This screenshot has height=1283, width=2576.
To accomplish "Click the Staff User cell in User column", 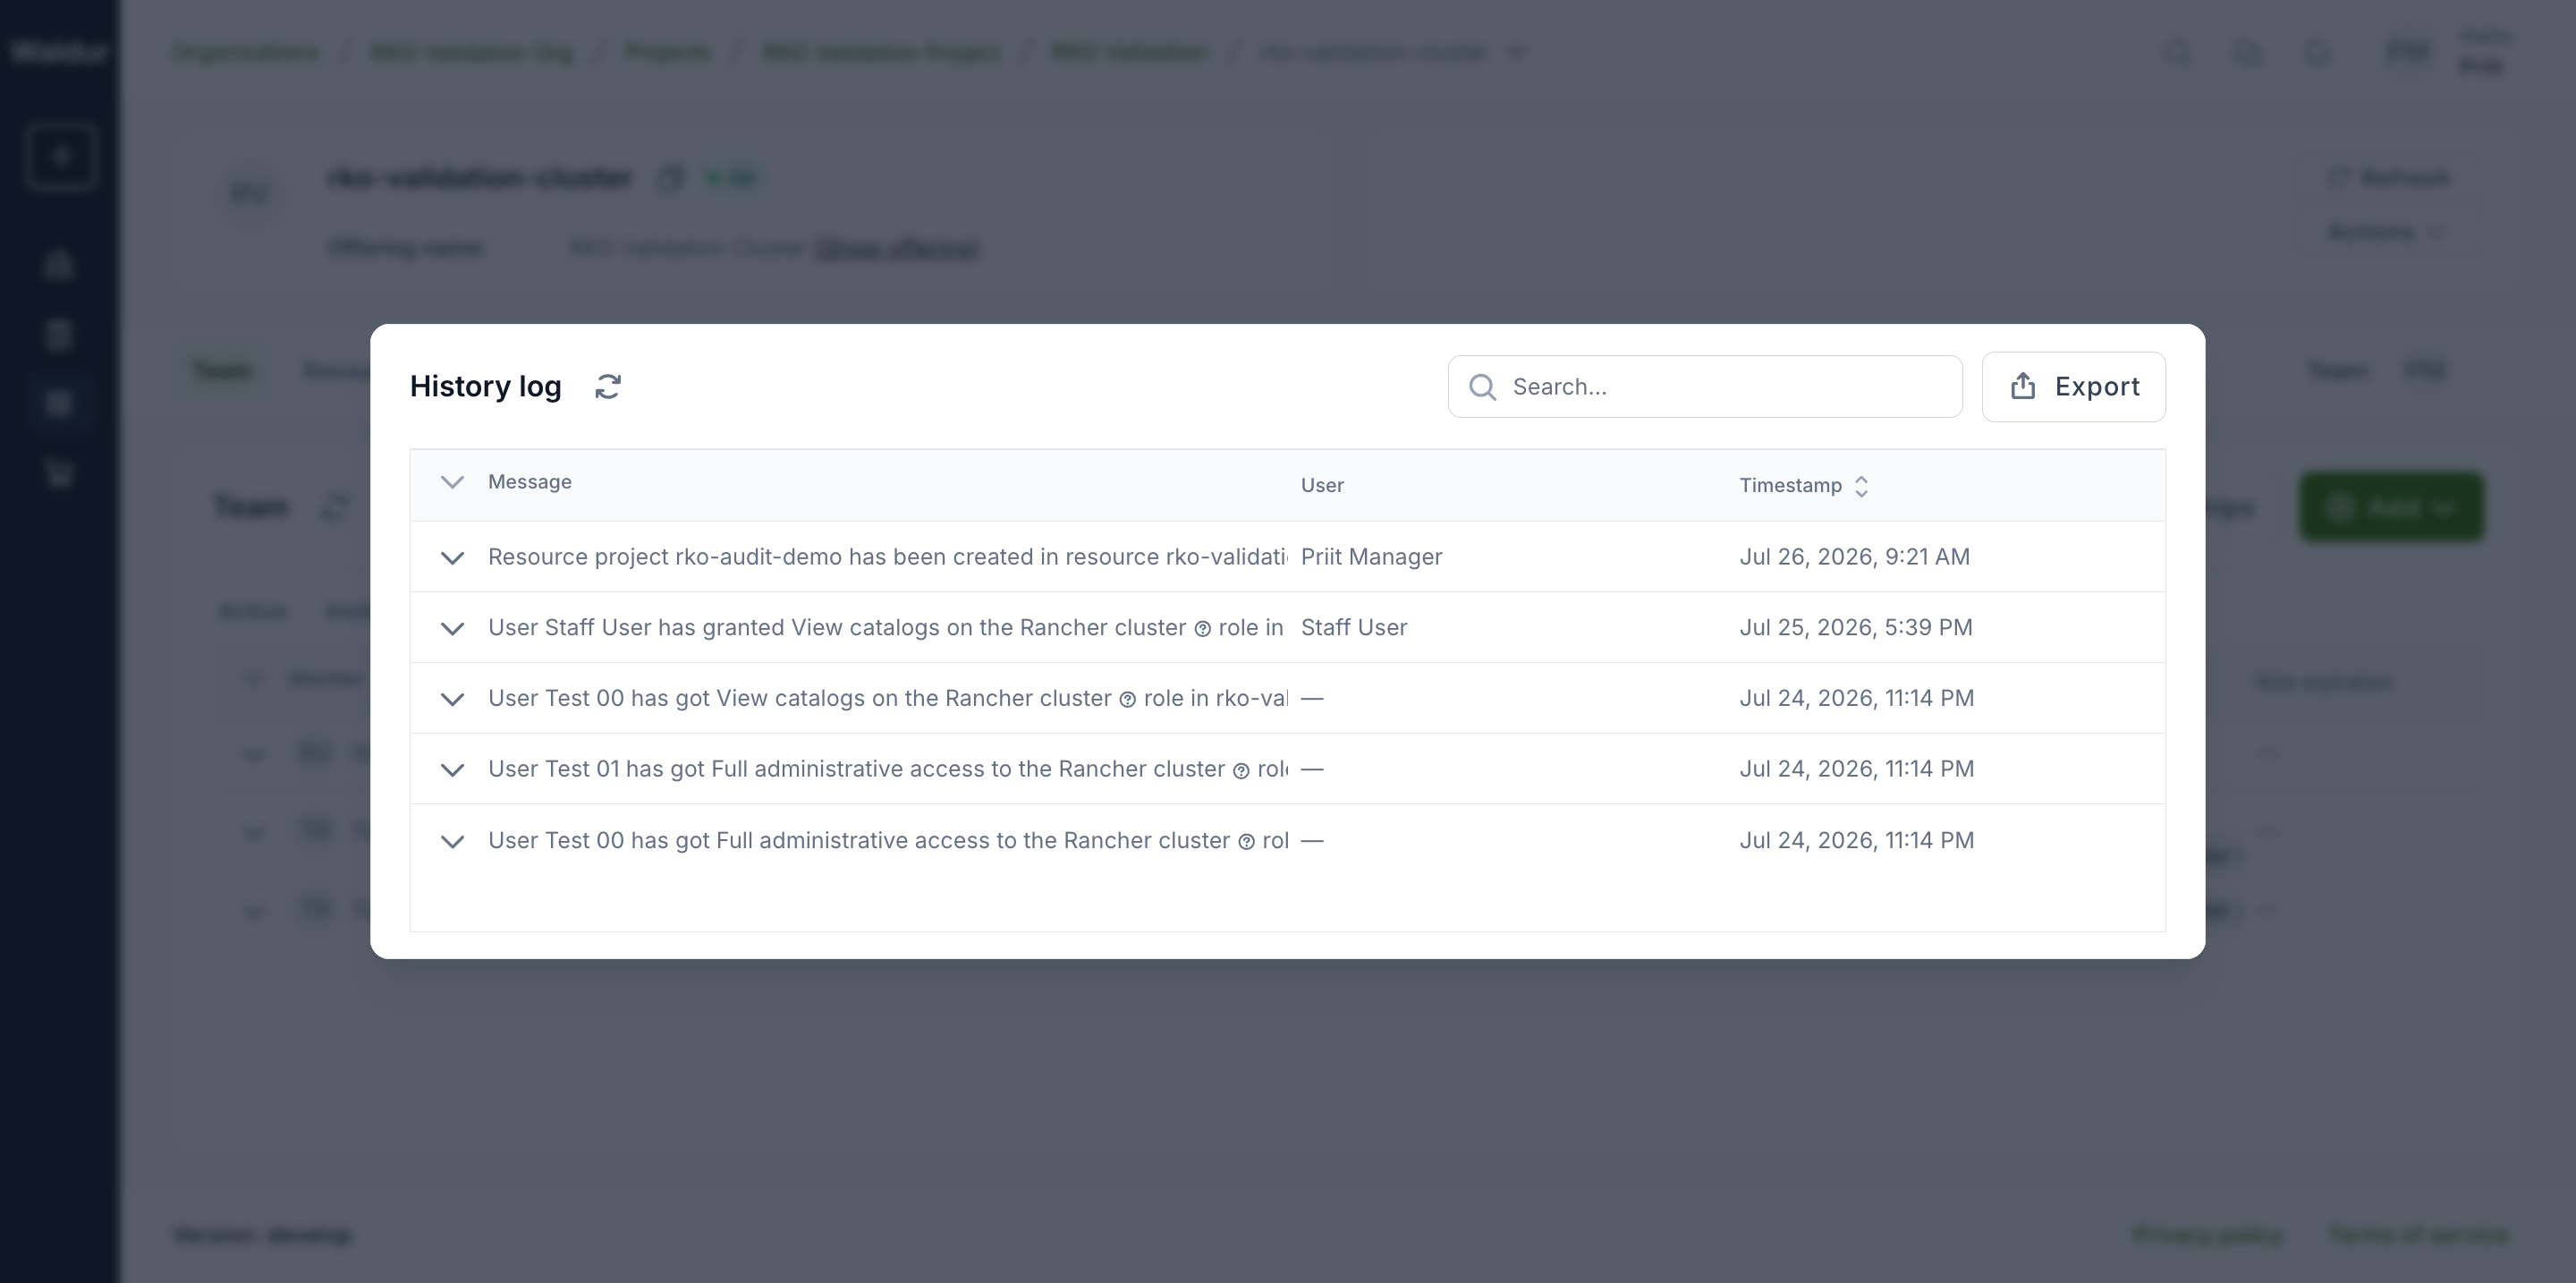I will point(1354,628).
